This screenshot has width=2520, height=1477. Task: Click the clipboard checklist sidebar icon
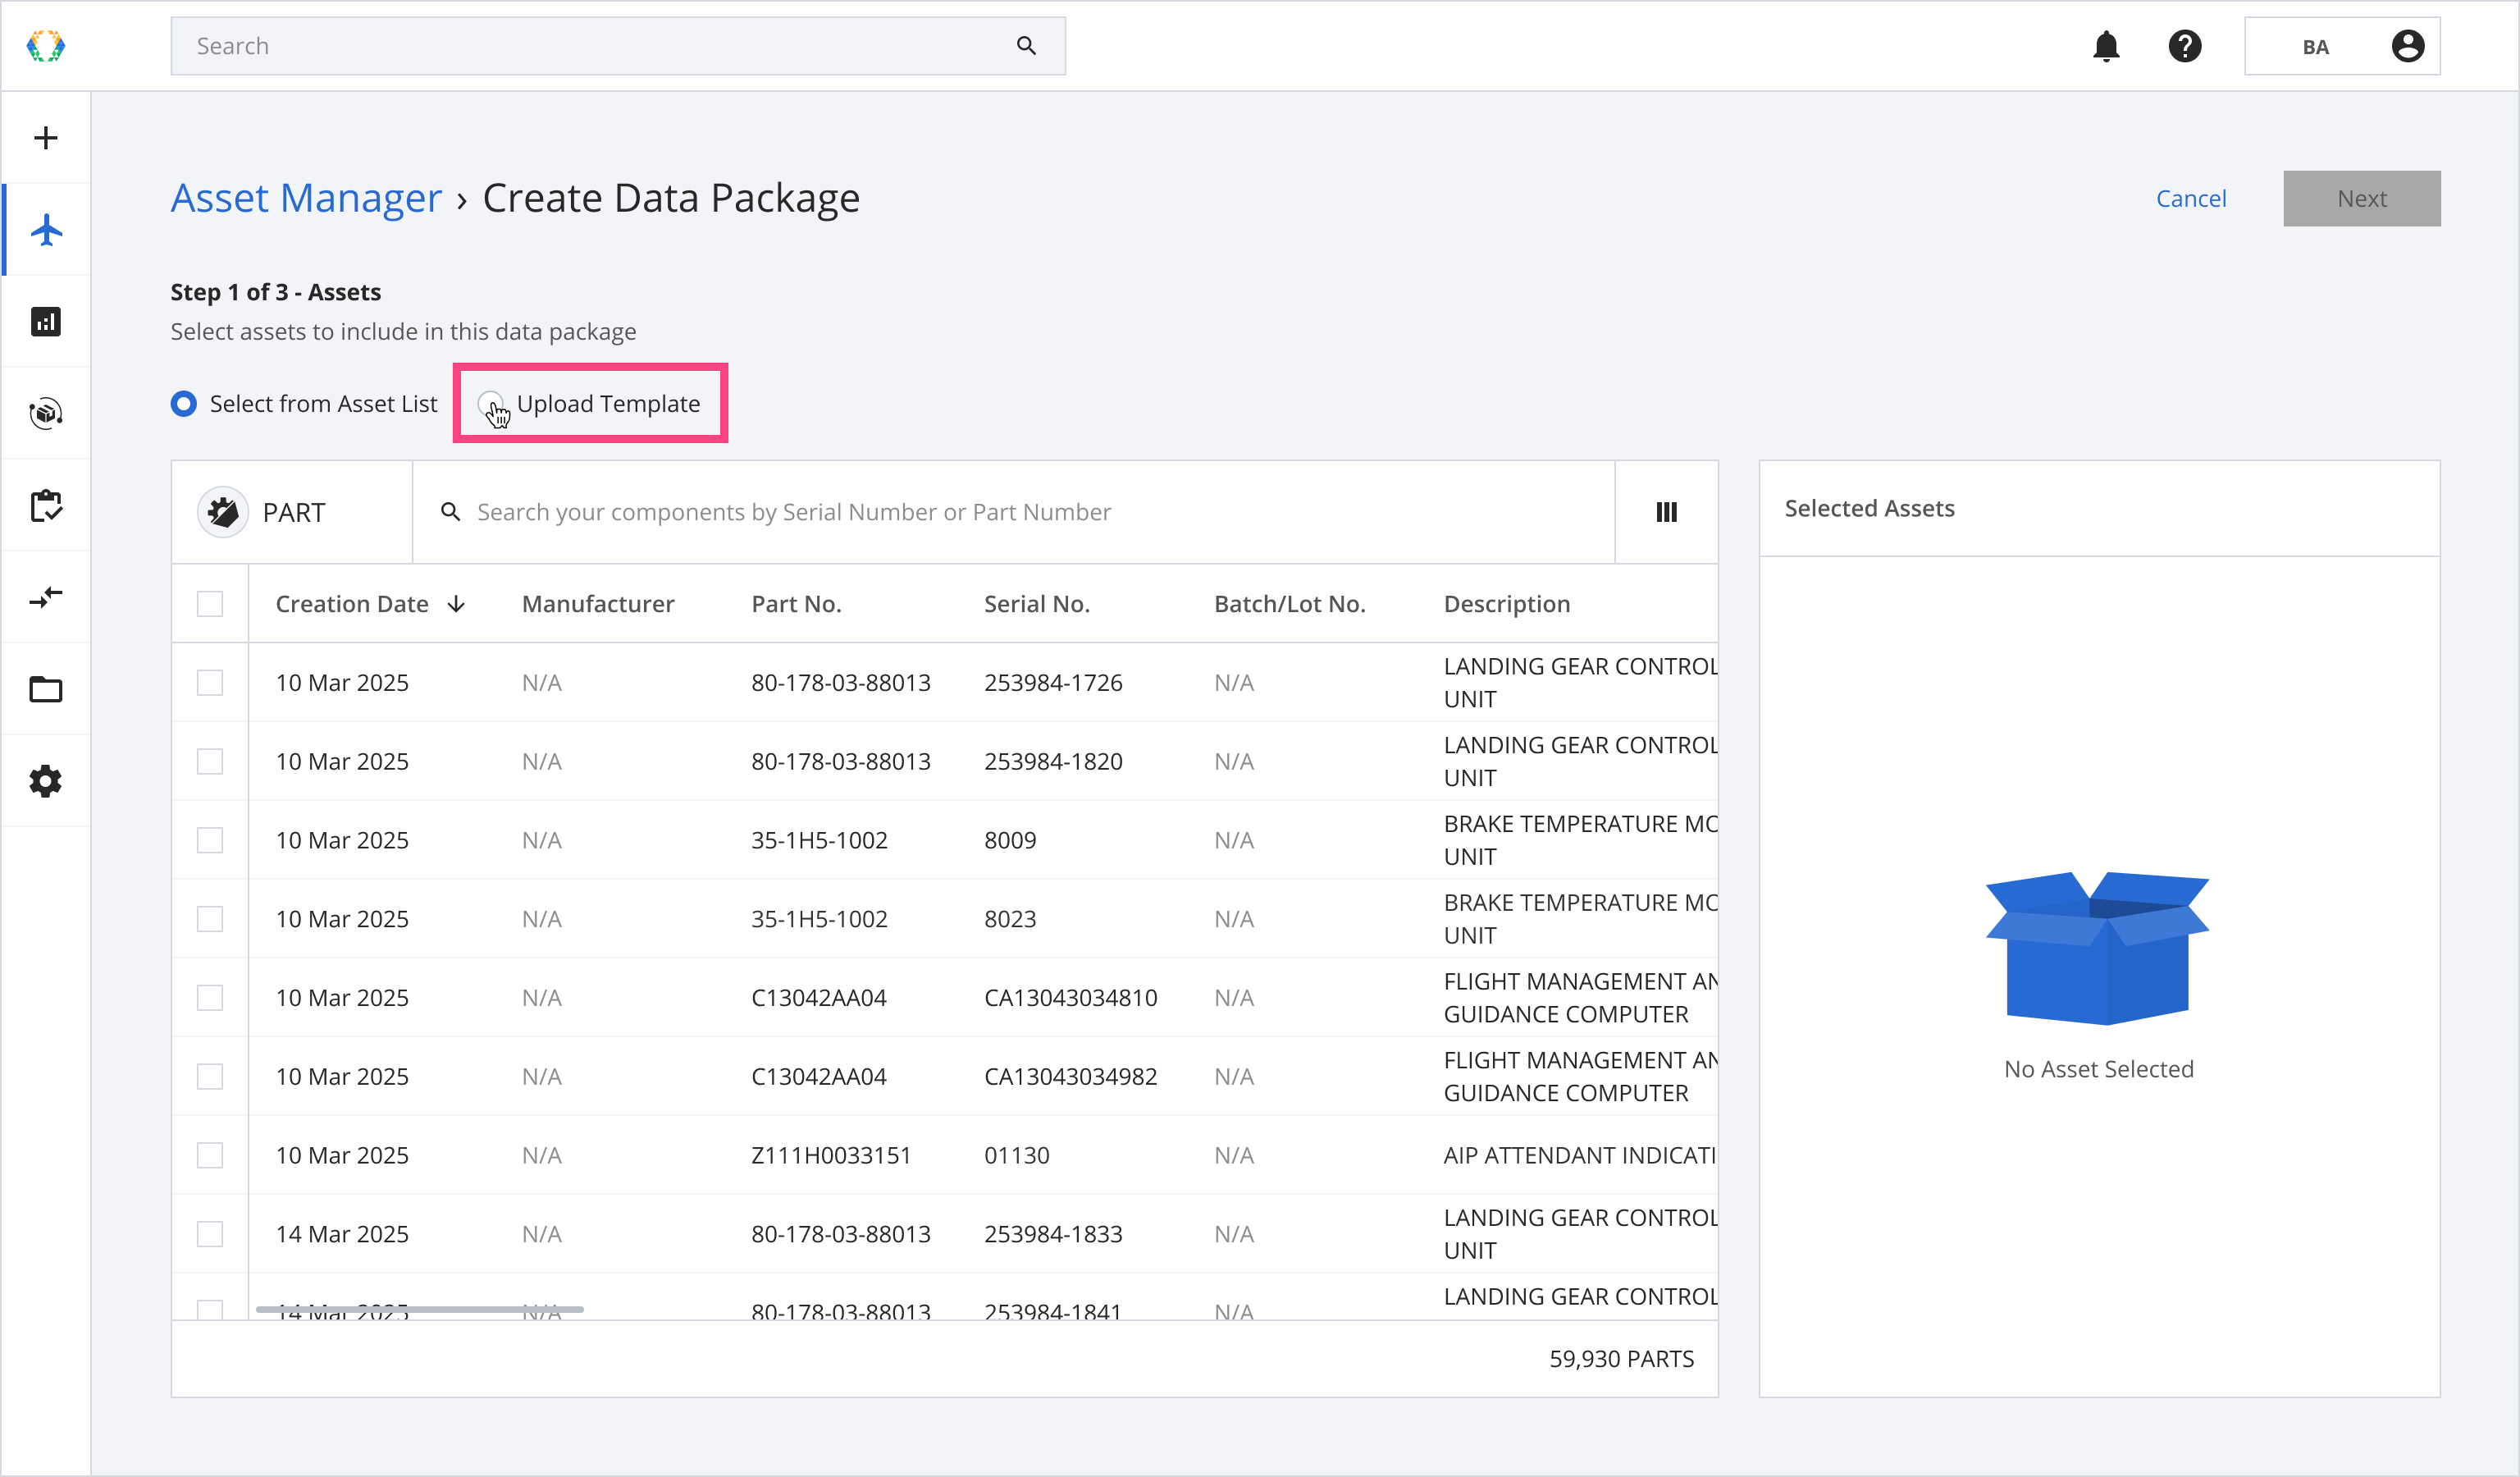click(x=46, y=506)
